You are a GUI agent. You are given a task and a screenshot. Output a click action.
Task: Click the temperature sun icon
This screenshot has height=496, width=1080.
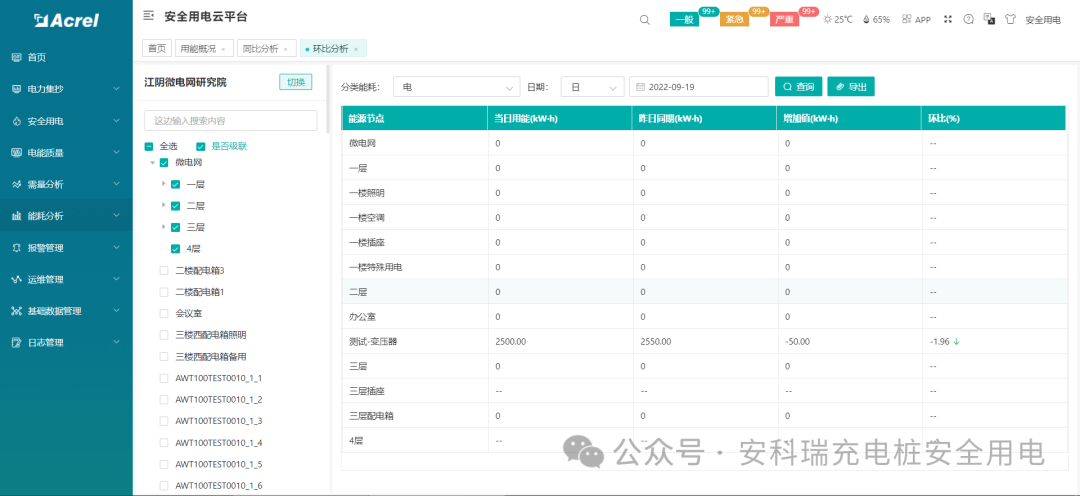[x=828, y=19]
